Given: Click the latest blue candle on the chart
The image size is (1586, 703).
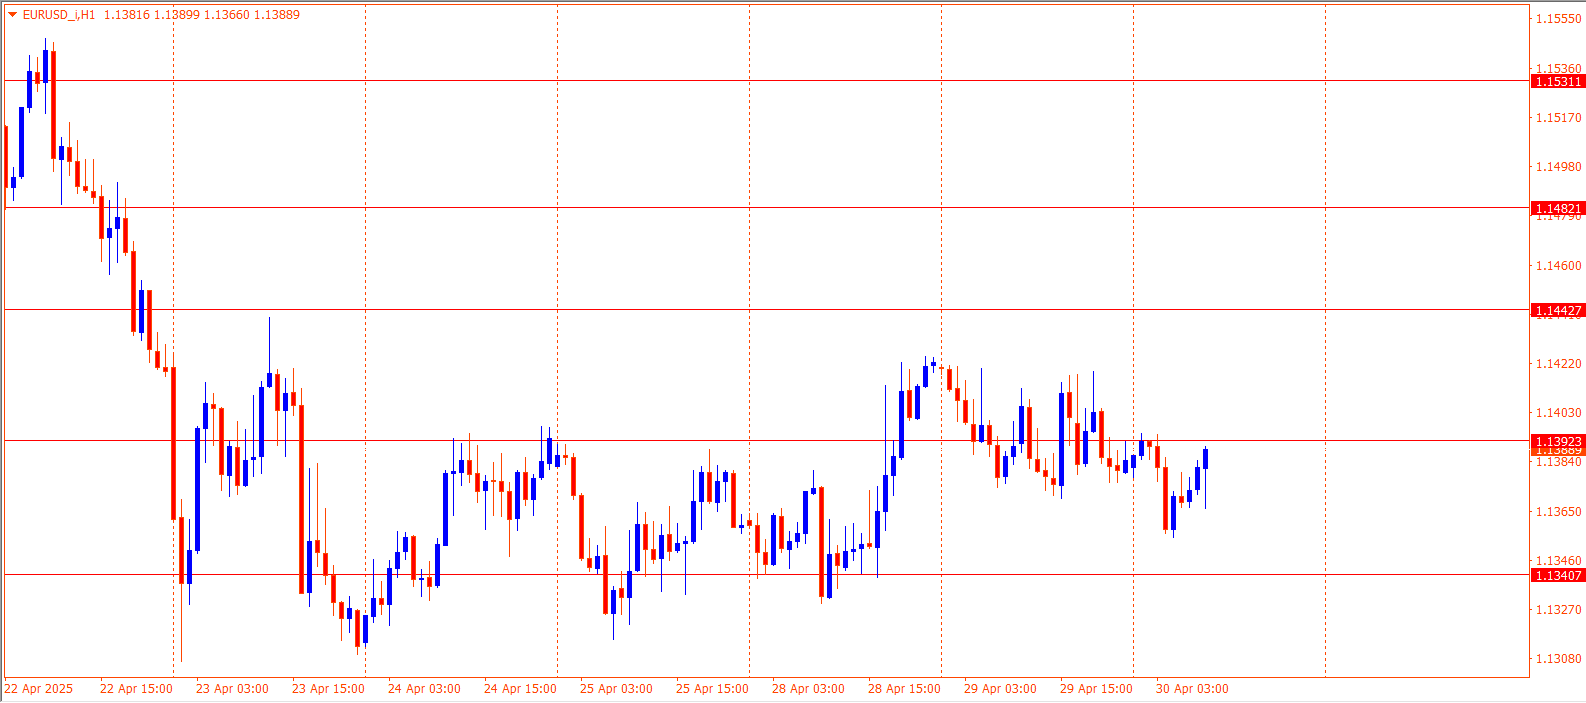Looking at the screenshot, I should point(1206,459).
